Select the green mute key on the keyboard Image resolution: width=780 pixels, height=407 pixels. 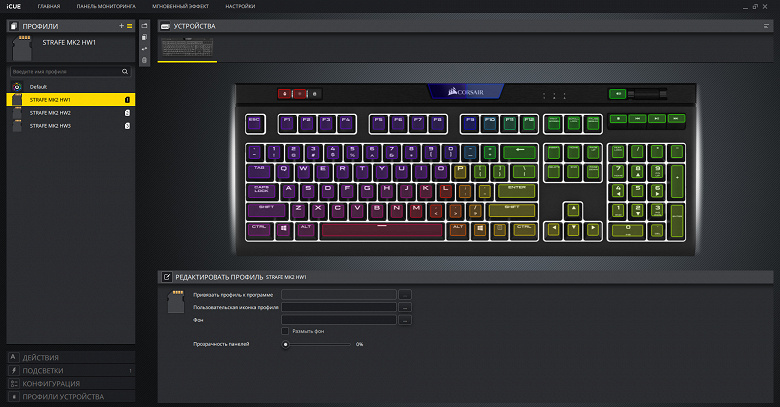617,94
